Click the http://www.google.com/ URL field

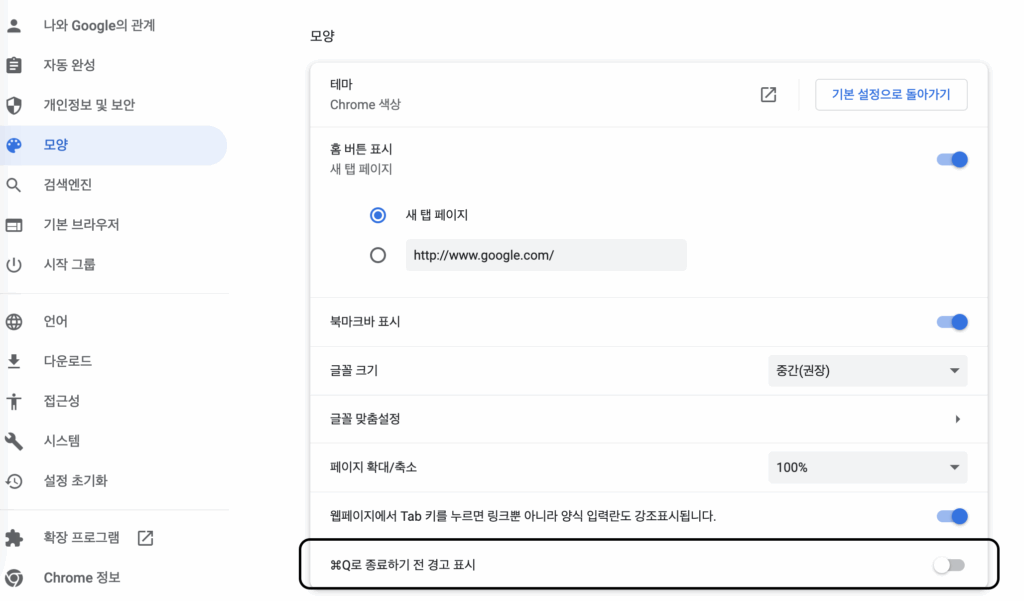[x=545, y=255]
